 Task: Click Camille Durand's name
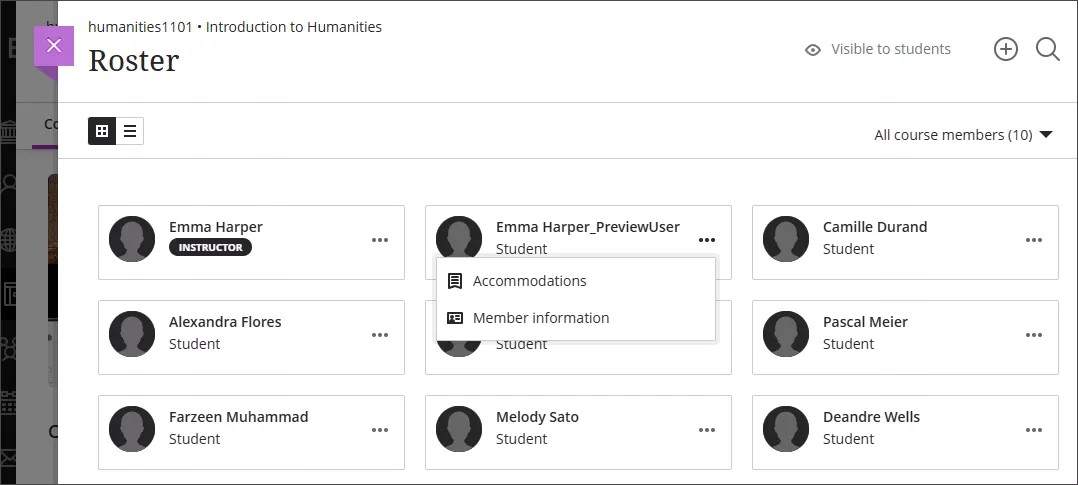874,227
